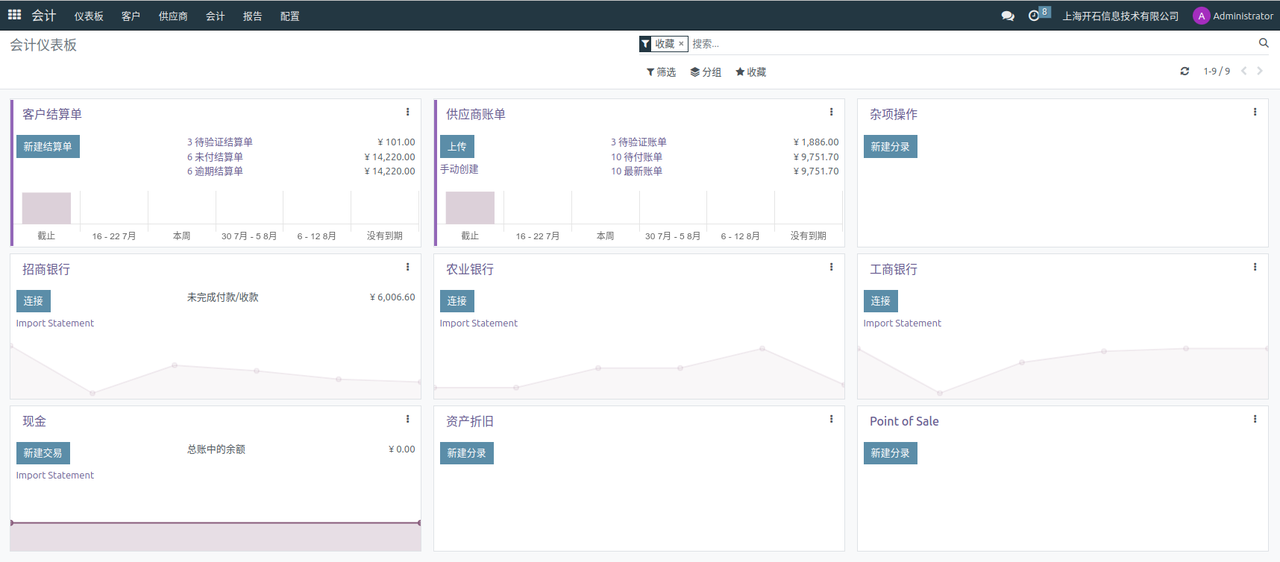The width and height of the screenshot is (1280, 562).
Task: Open 招商银行 card kebab menu
Action: pos(407,267)
